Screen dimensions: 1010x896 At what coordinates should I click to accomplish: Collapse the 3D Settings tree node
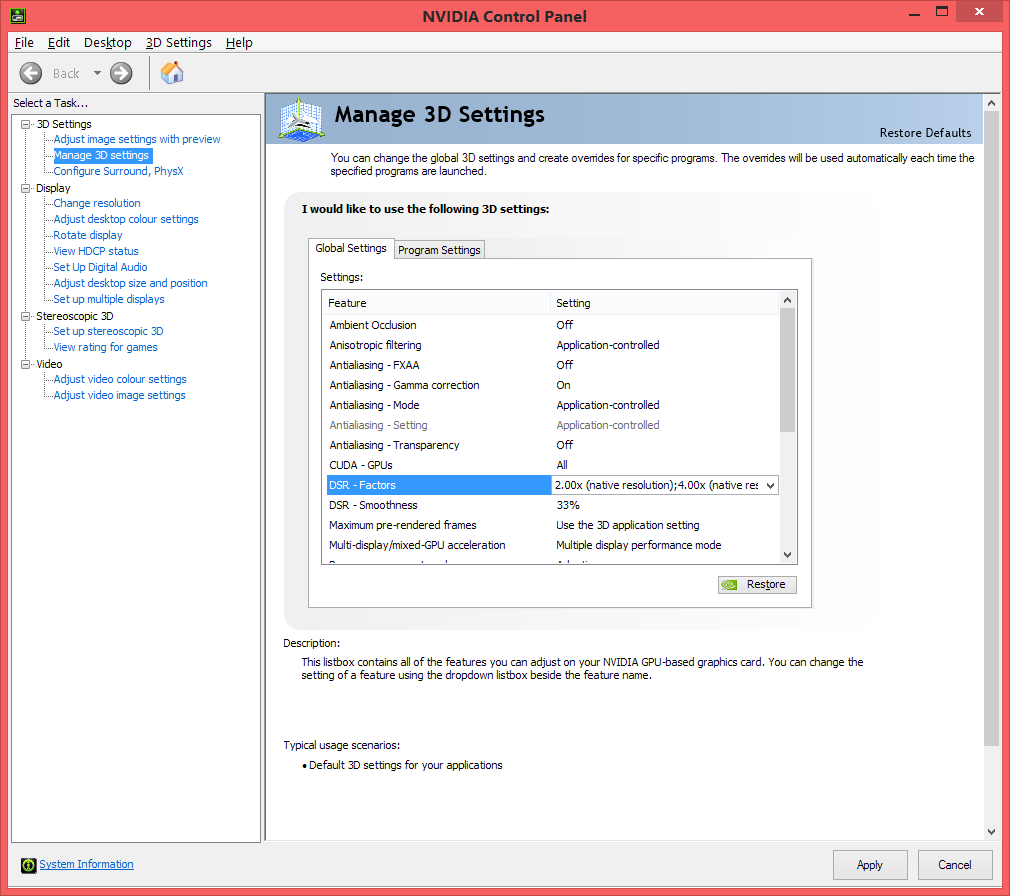click(x=26, y=124)
